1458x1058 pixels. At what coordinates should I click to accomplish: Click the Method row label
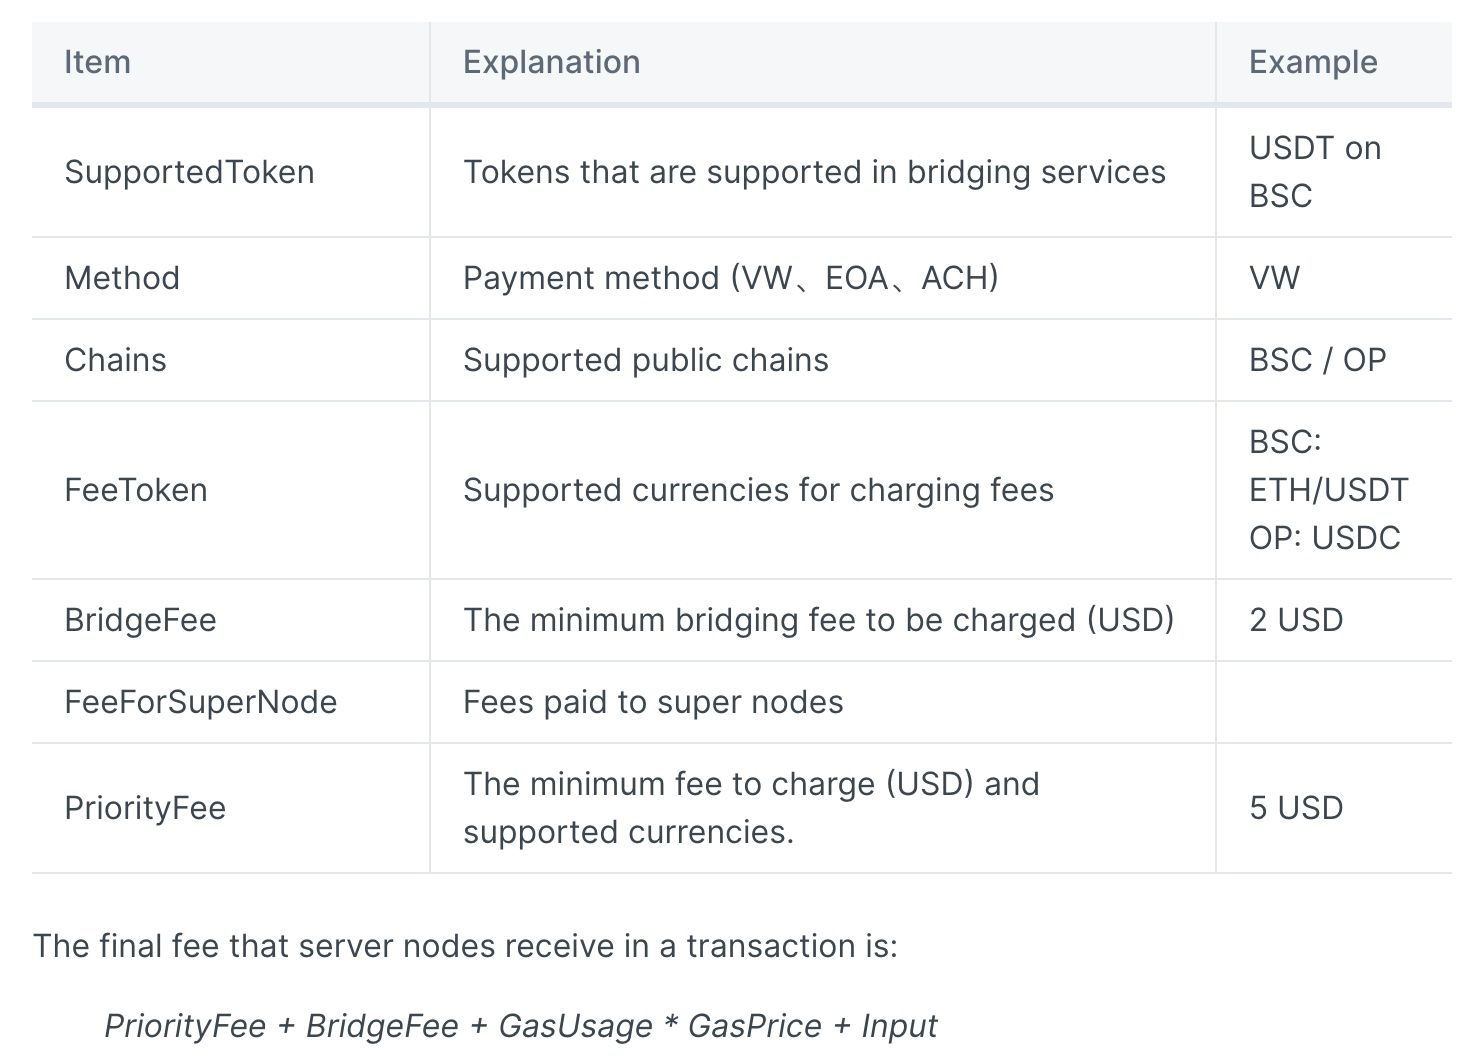pyautogui.click(x=122, y=278)
